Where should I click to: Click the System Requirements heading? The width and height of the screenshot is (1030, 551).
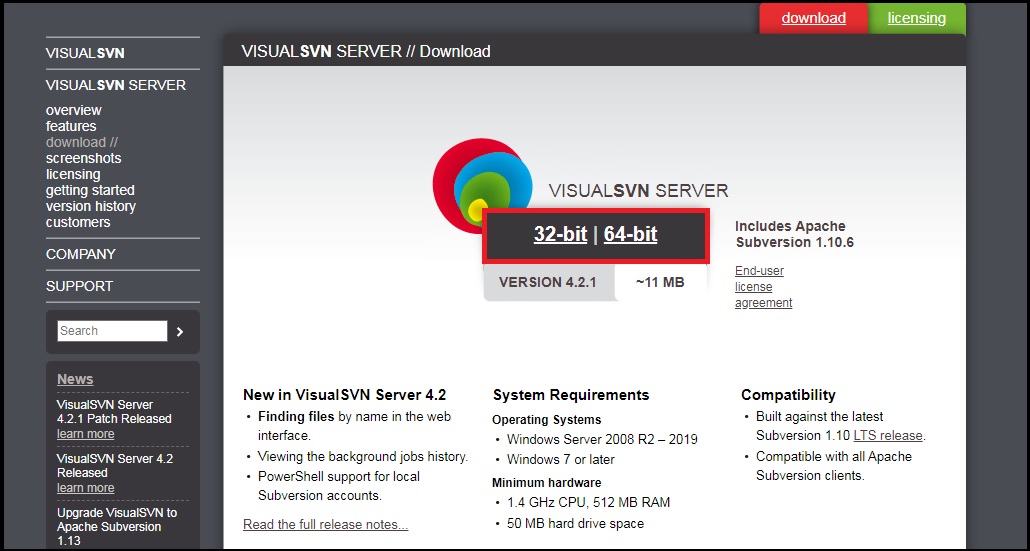tap(571, 395)
